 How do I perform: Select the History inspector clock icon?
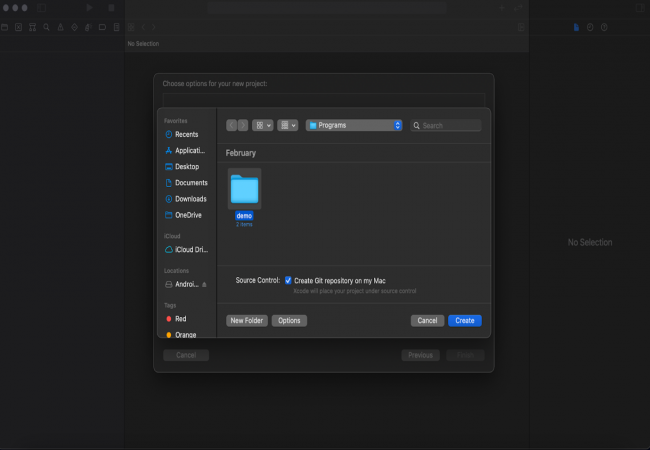click(590, 27)
